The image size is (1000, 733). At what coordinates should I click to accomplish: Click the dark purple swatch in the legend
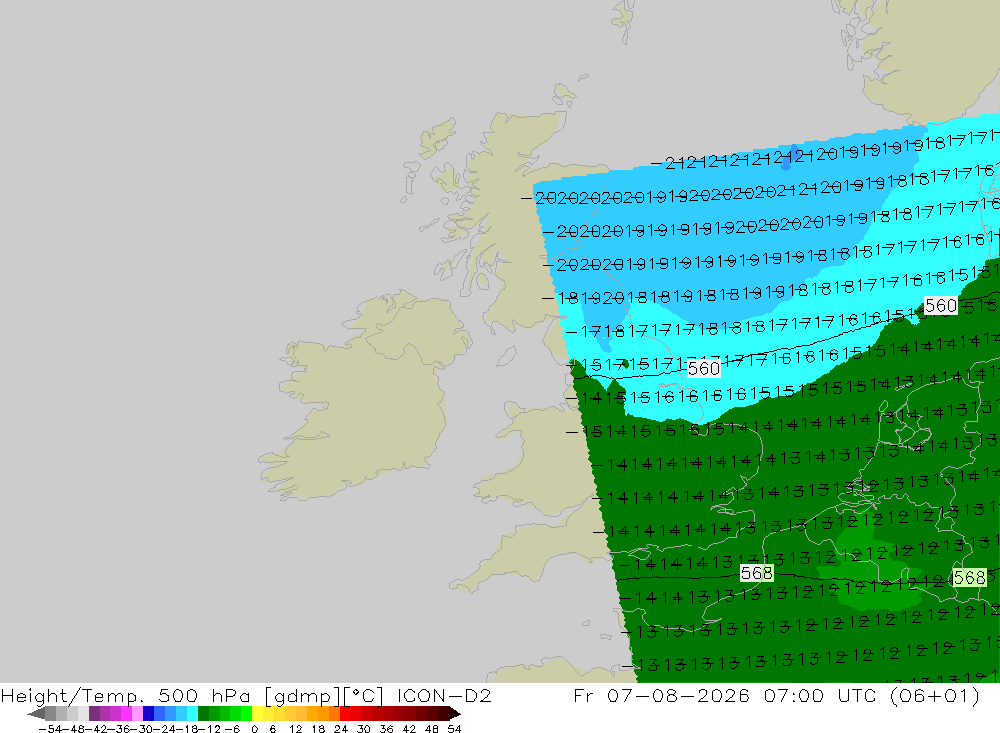coord(94,713)
